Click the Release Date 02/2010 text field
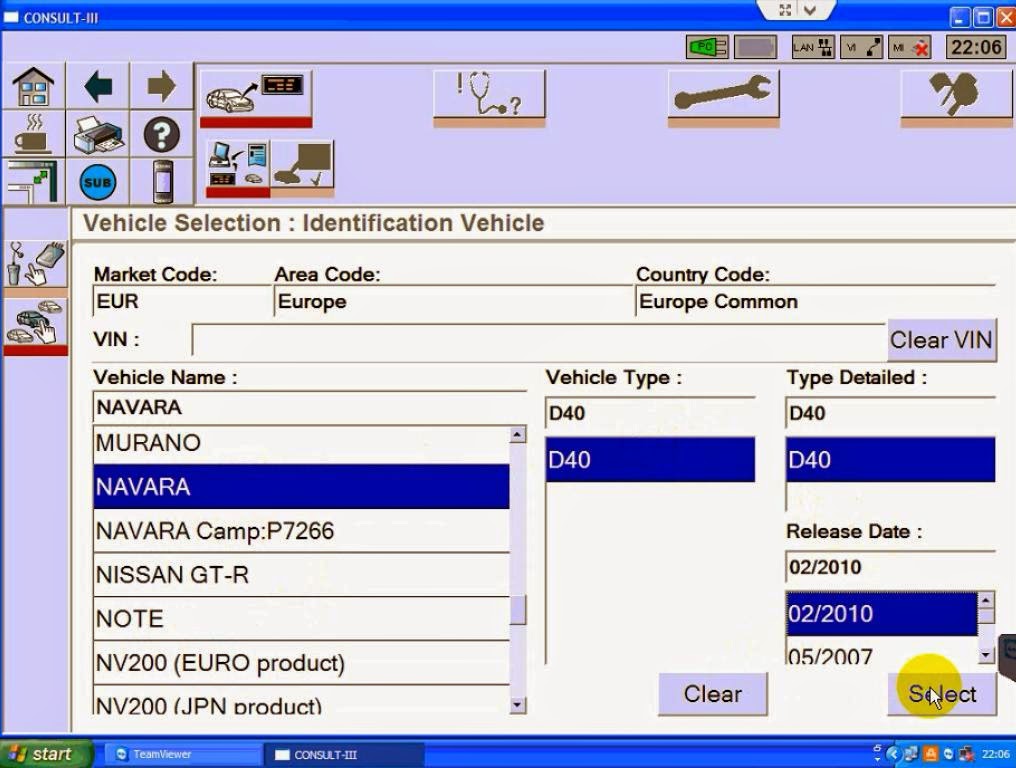 (x=890, y=567)
